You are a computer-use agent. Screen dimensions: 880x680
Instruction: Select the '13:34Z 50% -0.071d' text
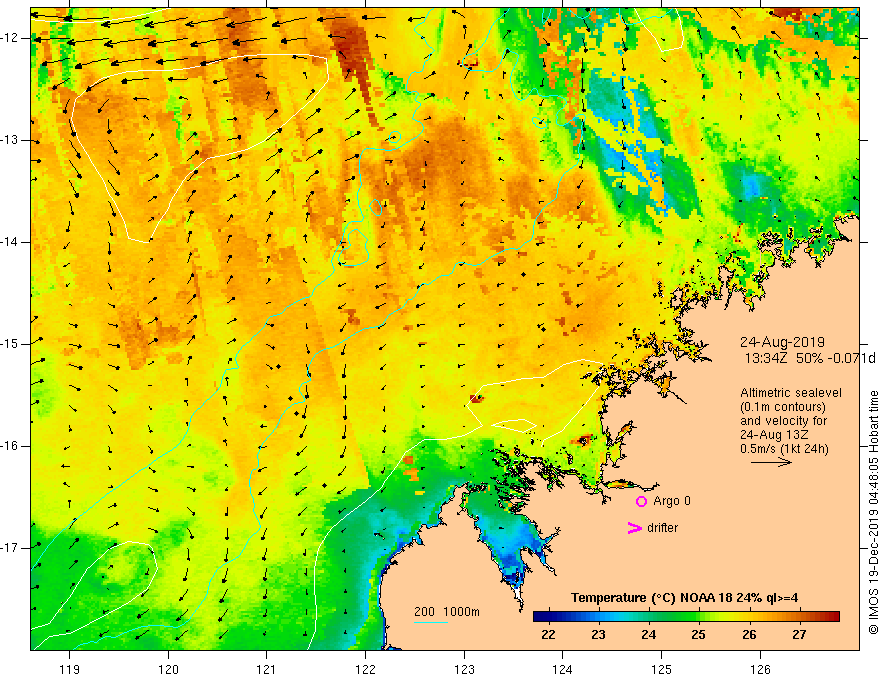coord(810,358)
